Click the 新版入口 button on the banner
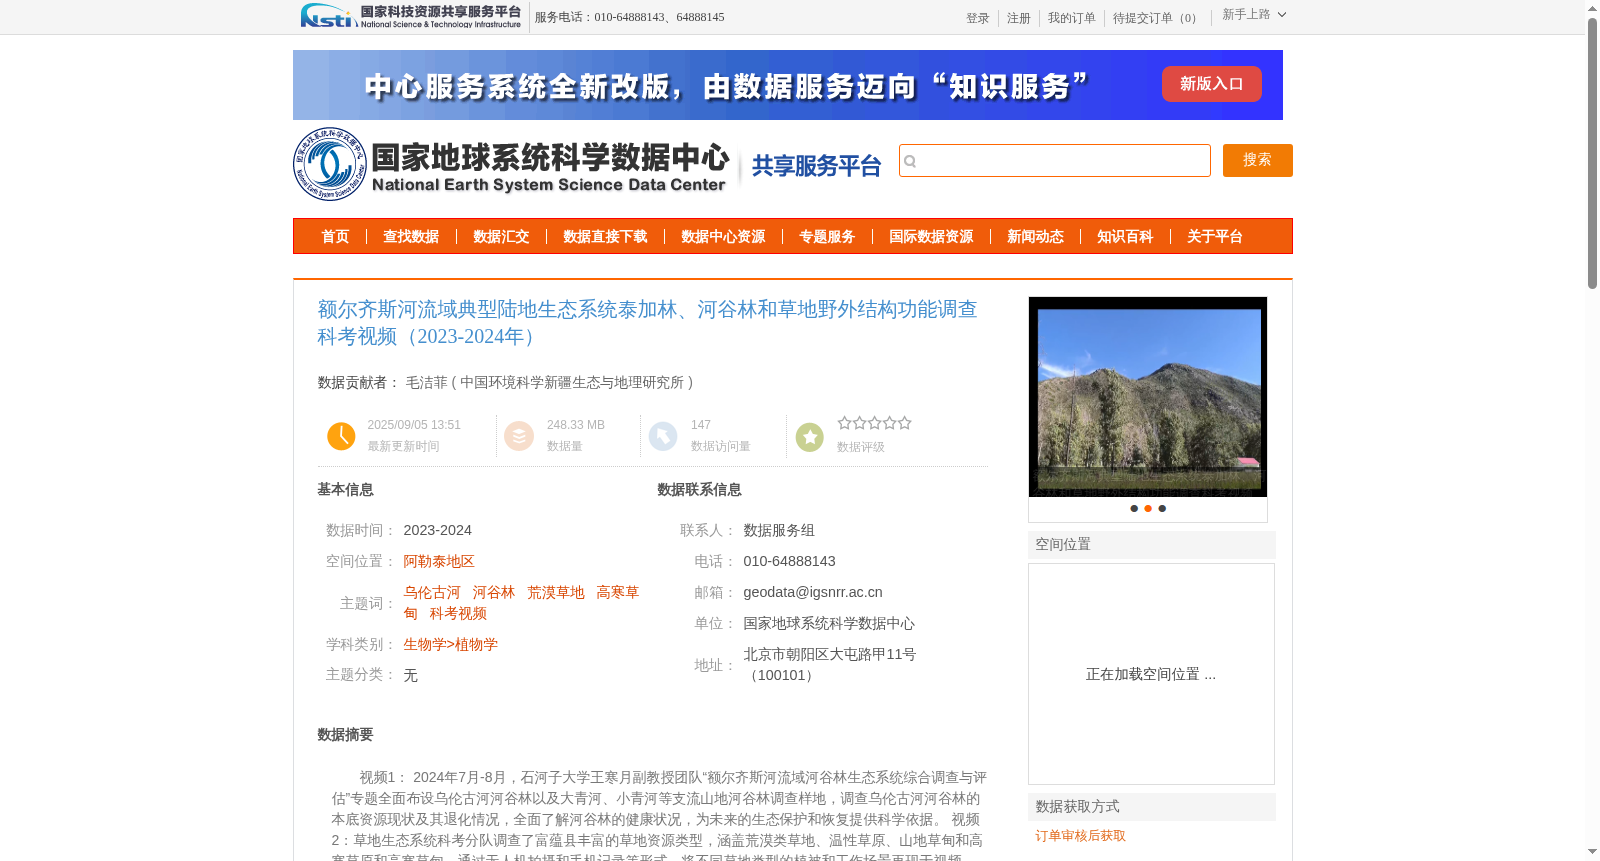This screenshot has width=1600, height=861. tap(1211, 84)
